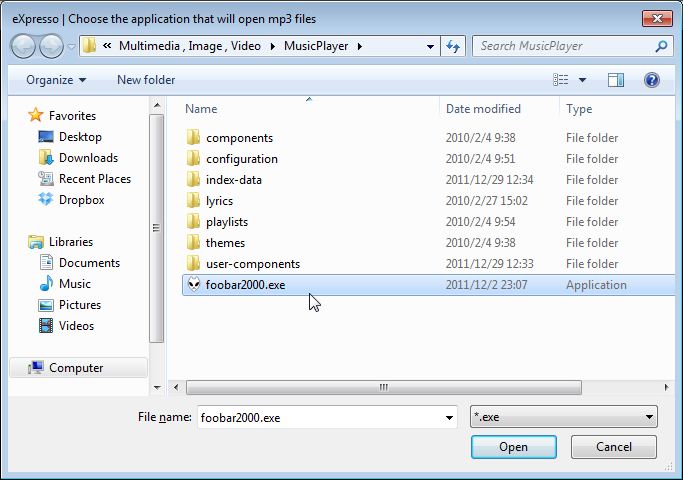Toggle the preview pane icon

[x=615, y=80]
